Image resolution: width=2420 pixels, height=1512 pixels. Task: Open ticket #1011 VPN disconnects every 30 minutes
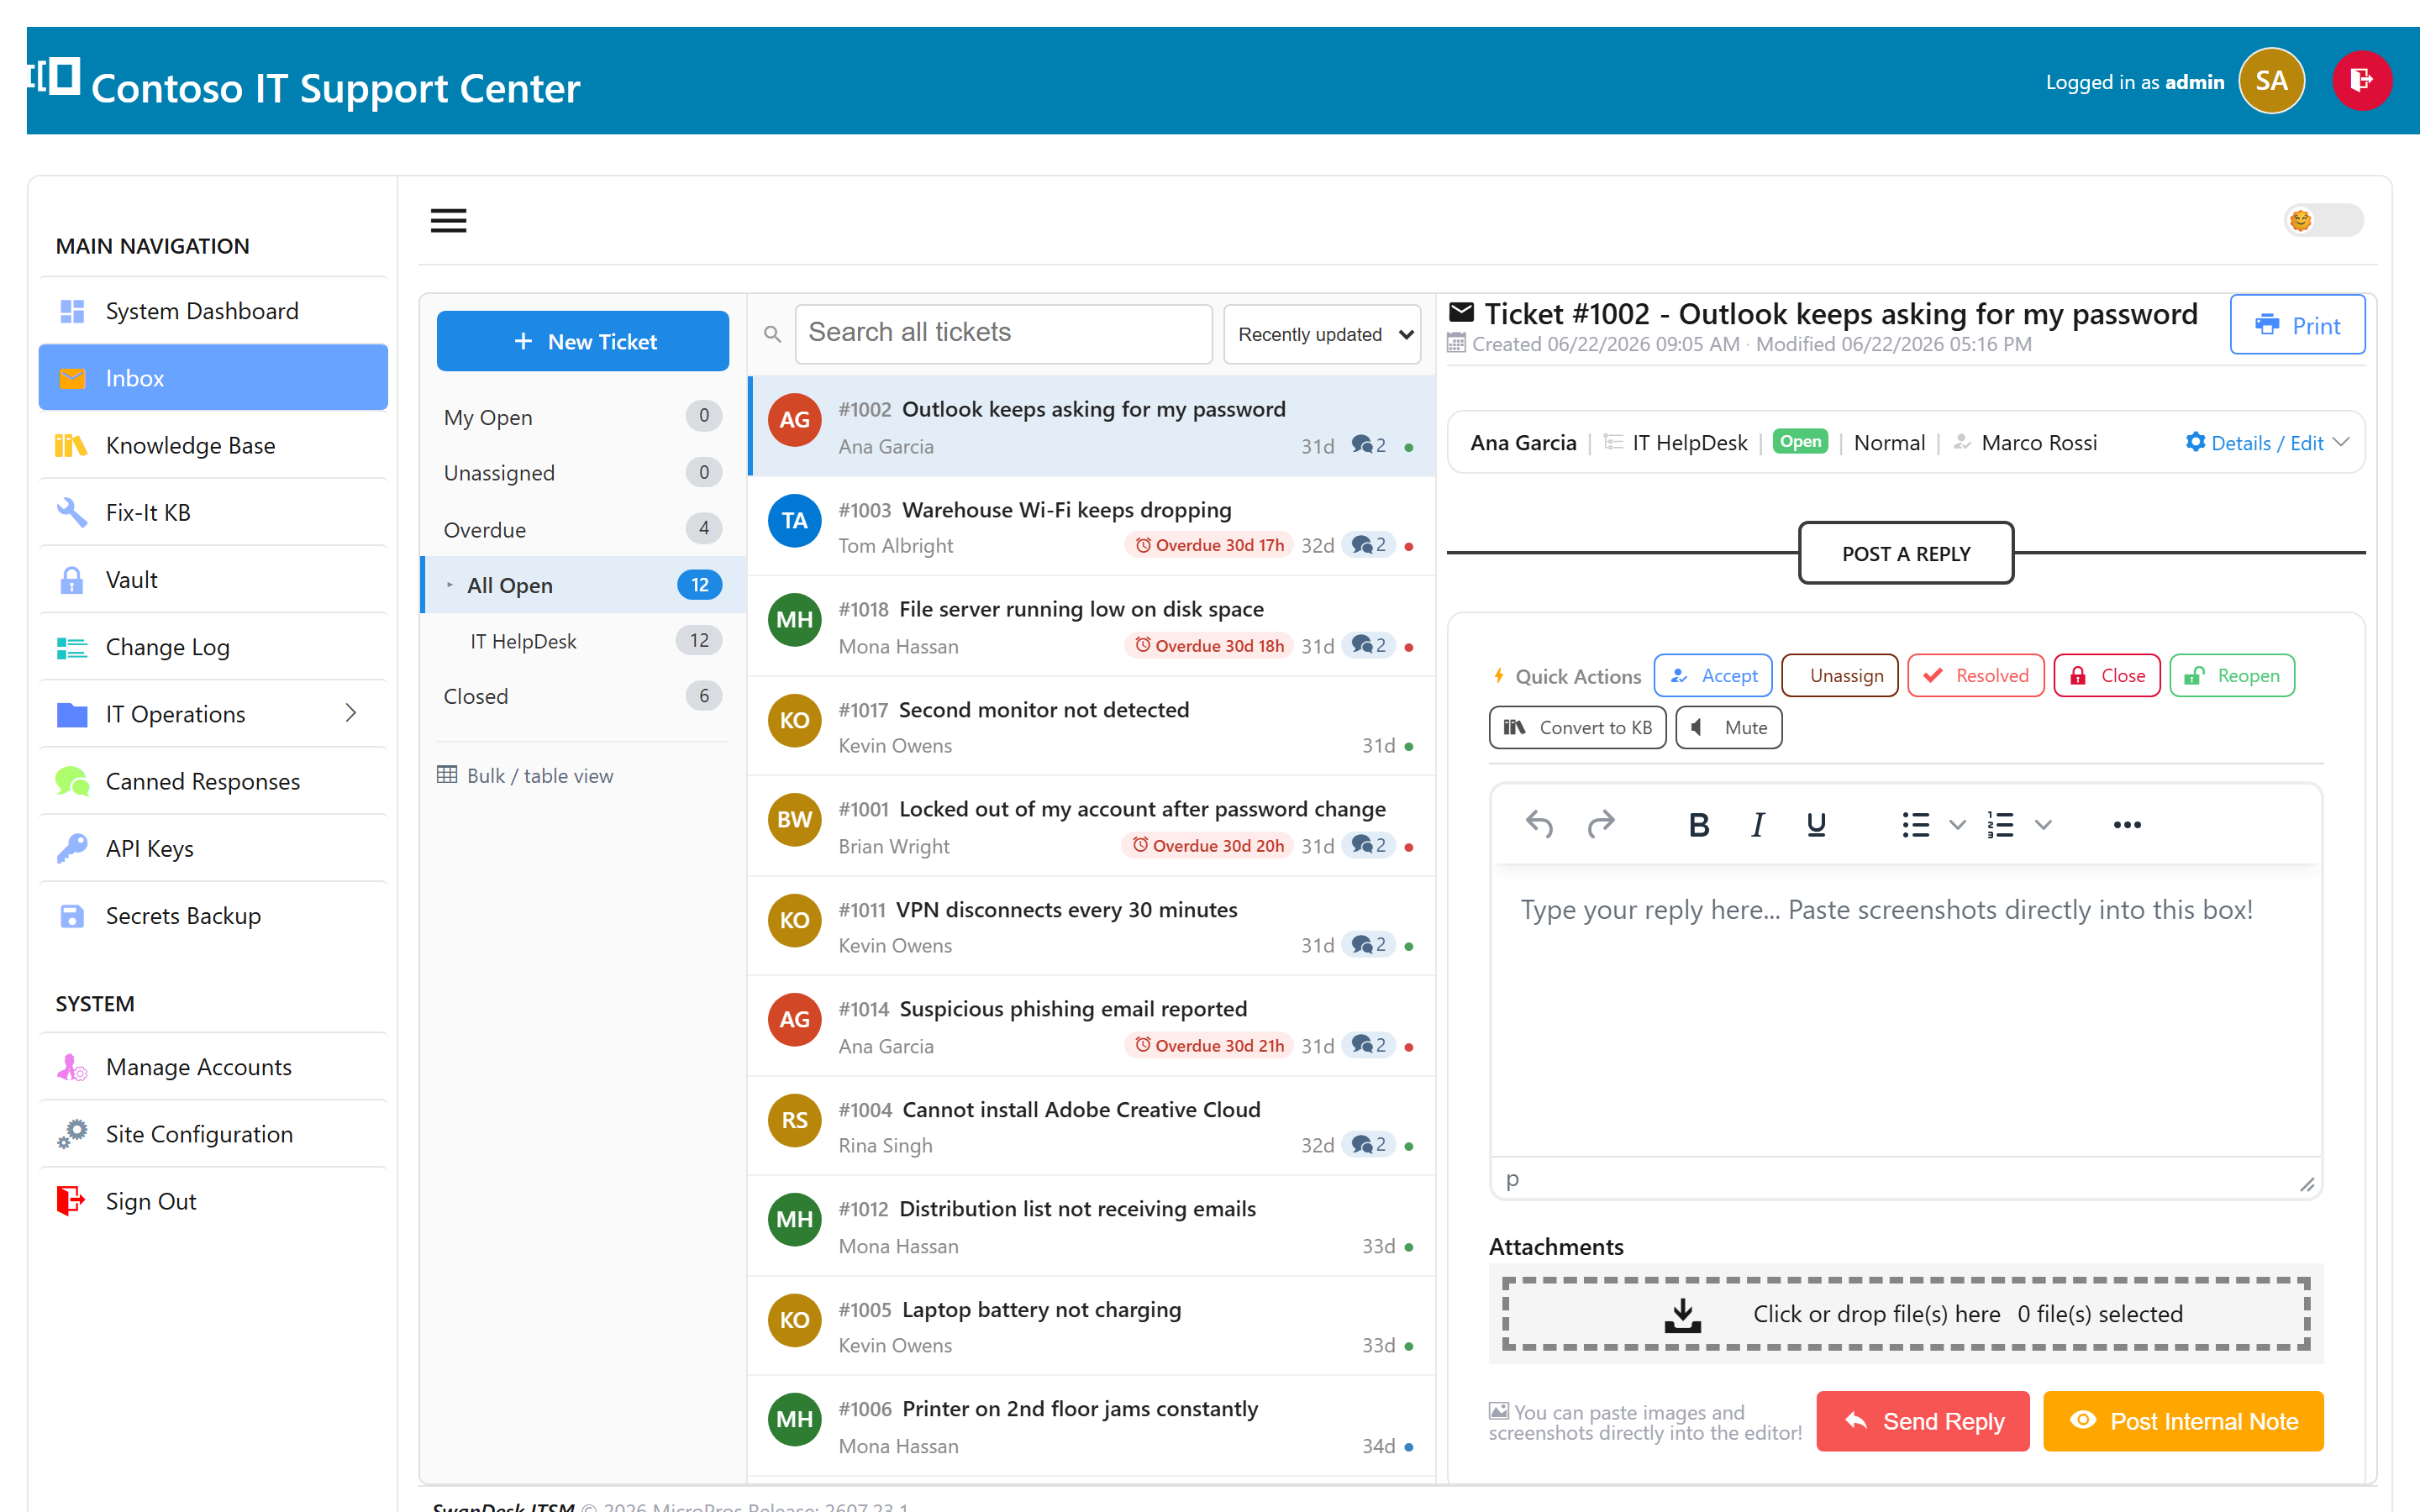click(1091, 926)
